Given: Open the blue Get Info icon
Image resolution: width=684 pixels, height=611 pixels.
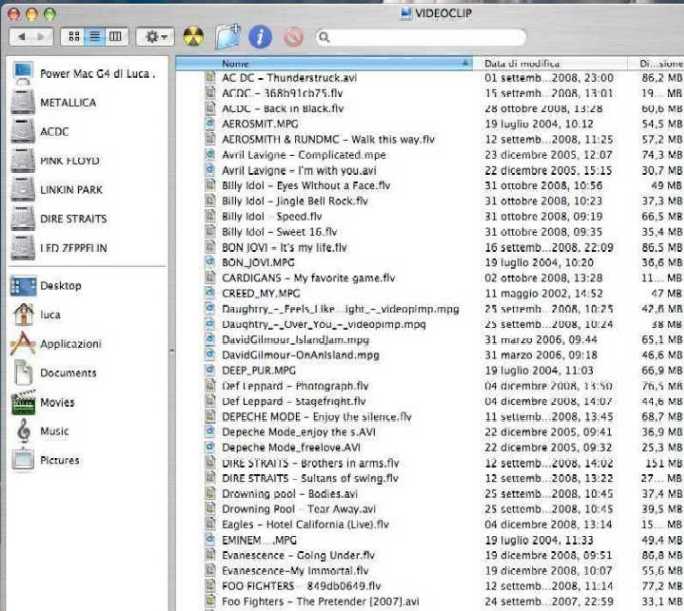Looking at the screenshot, I should (260, 37).
